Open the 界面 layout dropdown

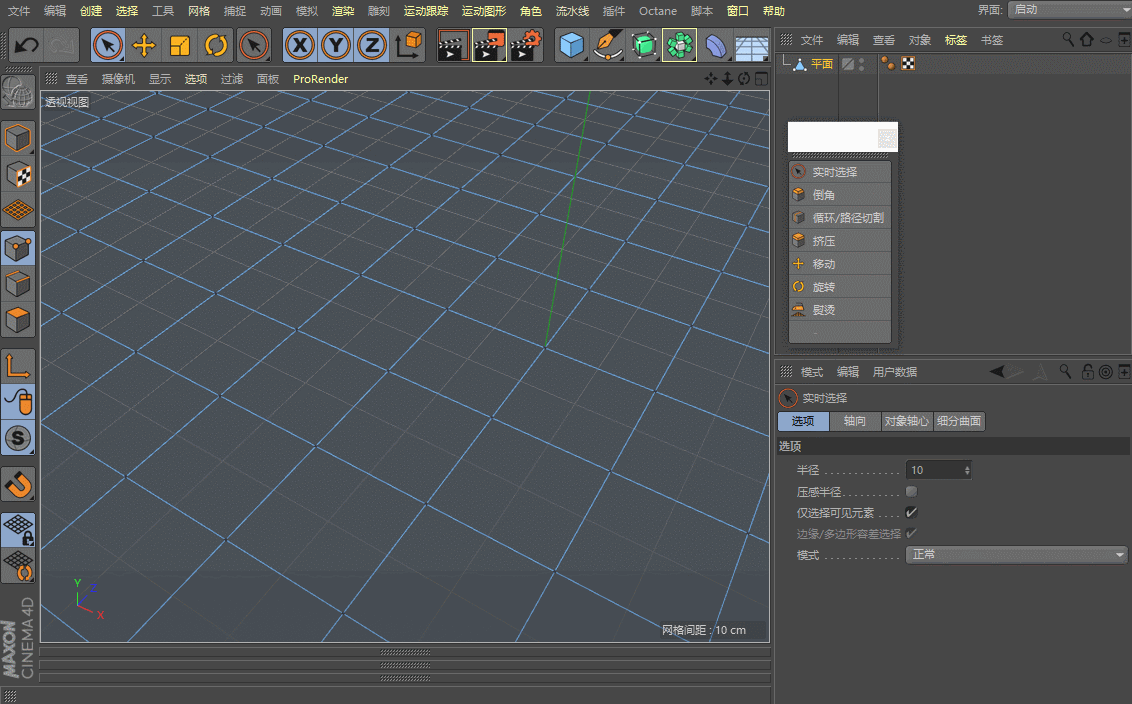tap(1068, 10)
